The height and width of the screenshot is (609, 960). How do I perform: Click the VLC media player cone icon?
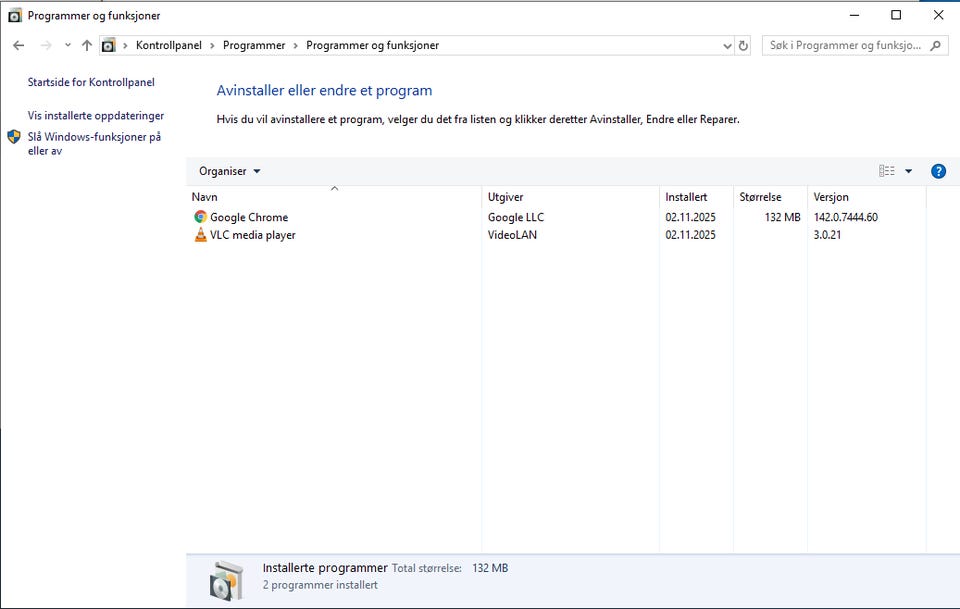coord(200,234)
